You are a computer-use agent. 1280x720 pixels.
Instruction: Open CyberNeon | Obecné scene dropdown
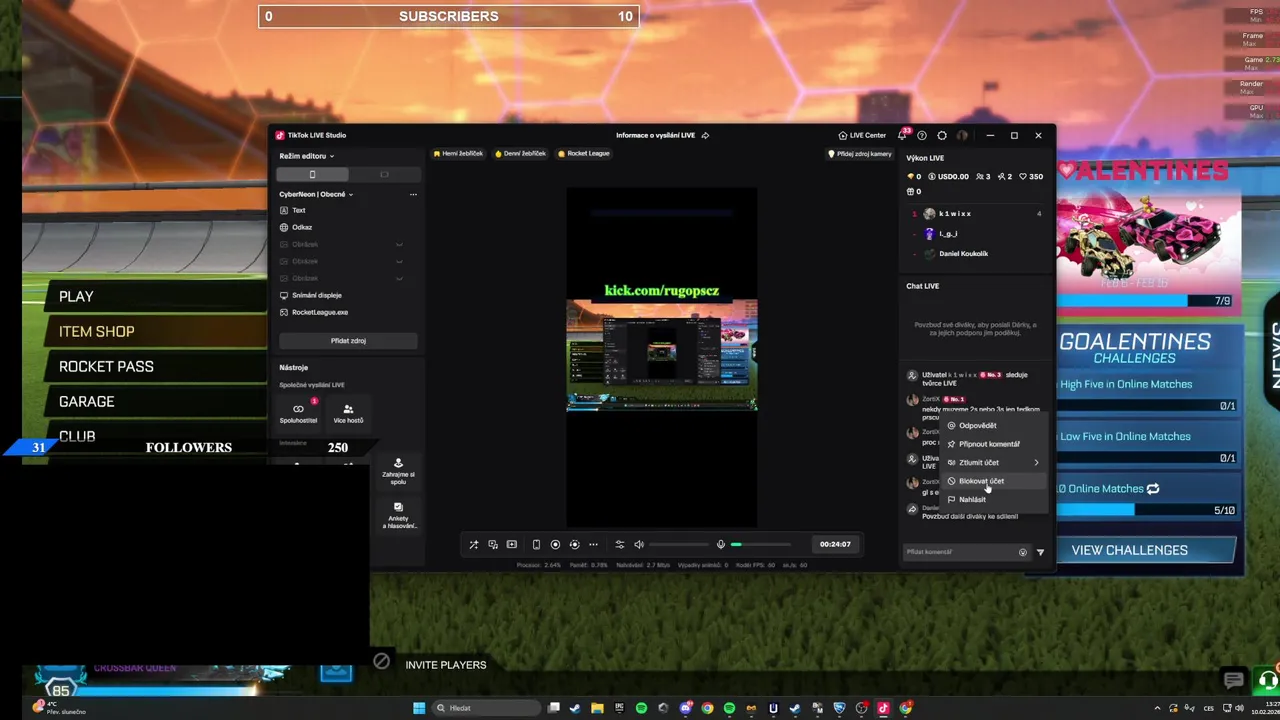point(316,194)
